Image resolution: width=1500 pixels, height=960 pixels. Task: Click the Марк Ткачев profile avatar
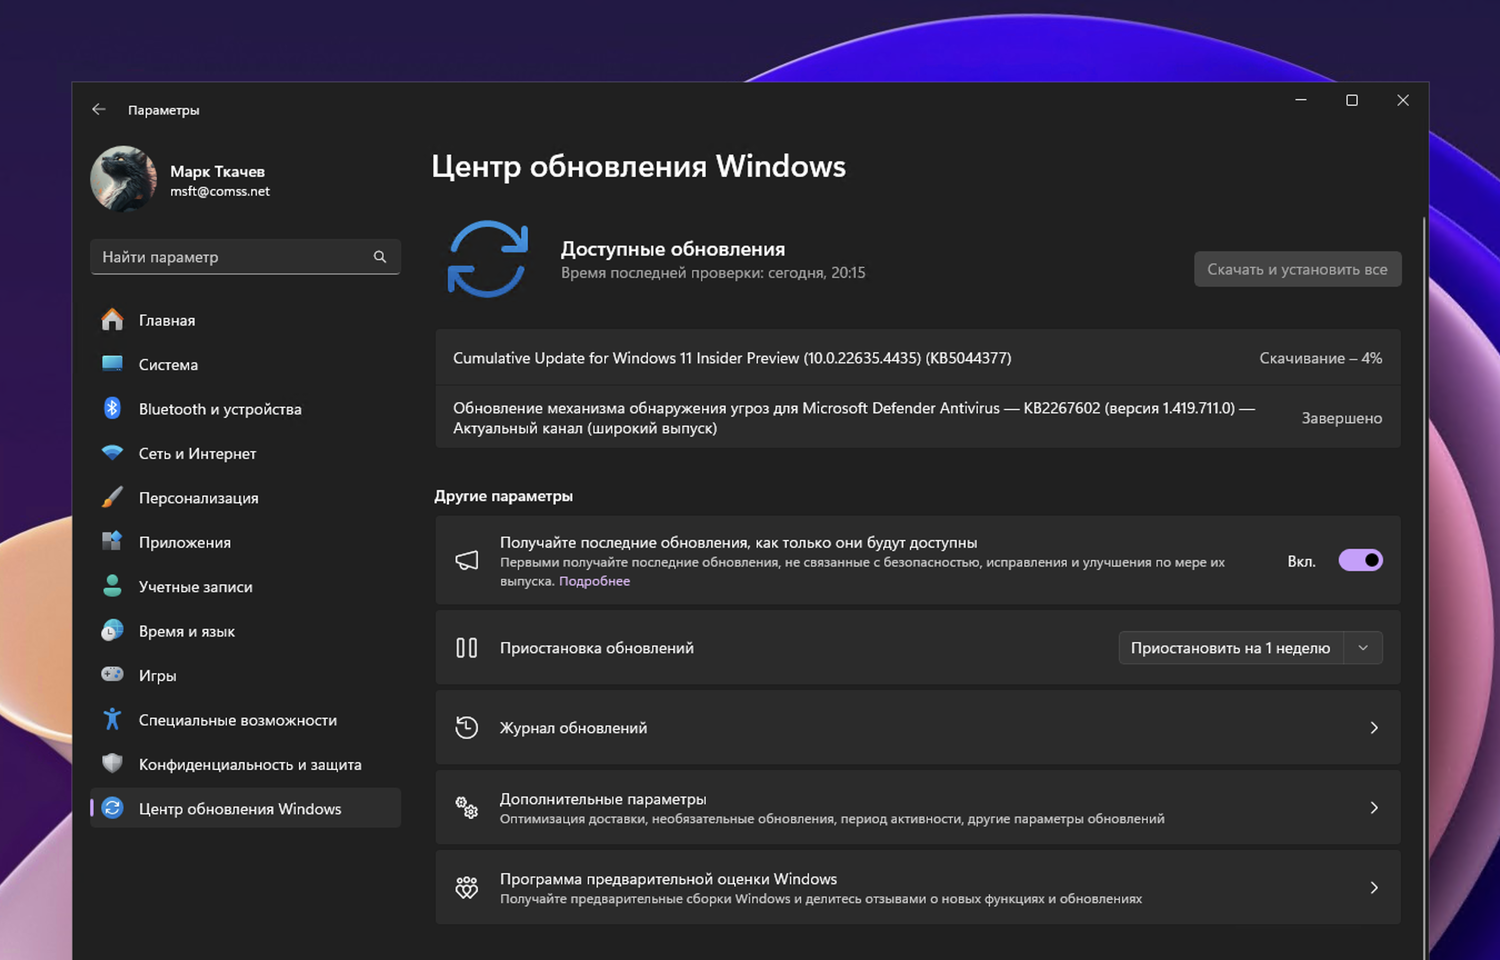pyautogui.click(x=124, y=180)
